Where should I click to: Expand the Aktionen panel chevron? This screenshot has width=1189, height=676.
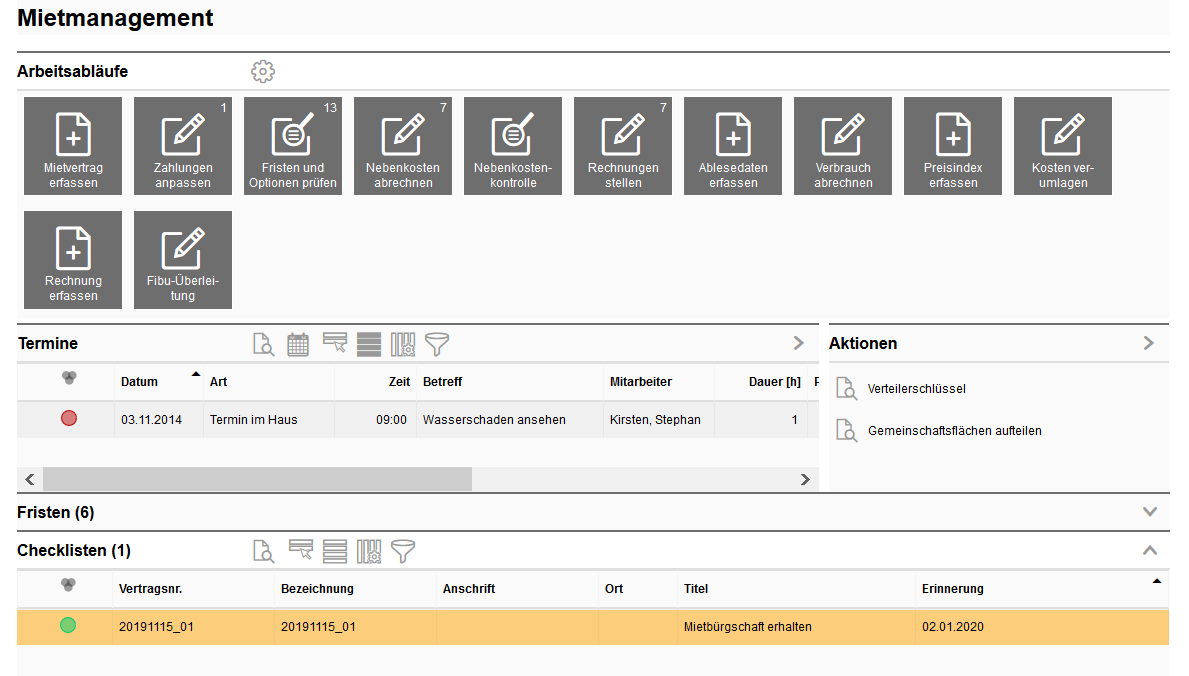point(1149,343)
